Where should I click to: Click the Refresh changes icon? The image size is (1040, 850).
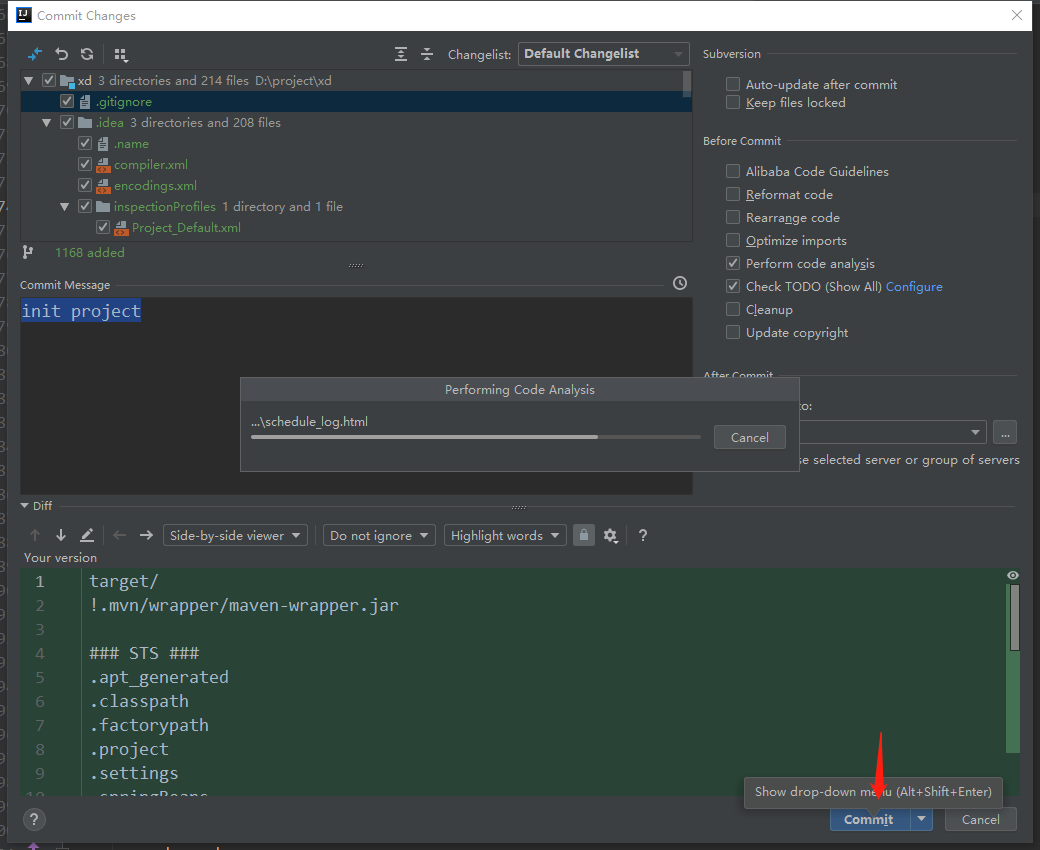87,54
